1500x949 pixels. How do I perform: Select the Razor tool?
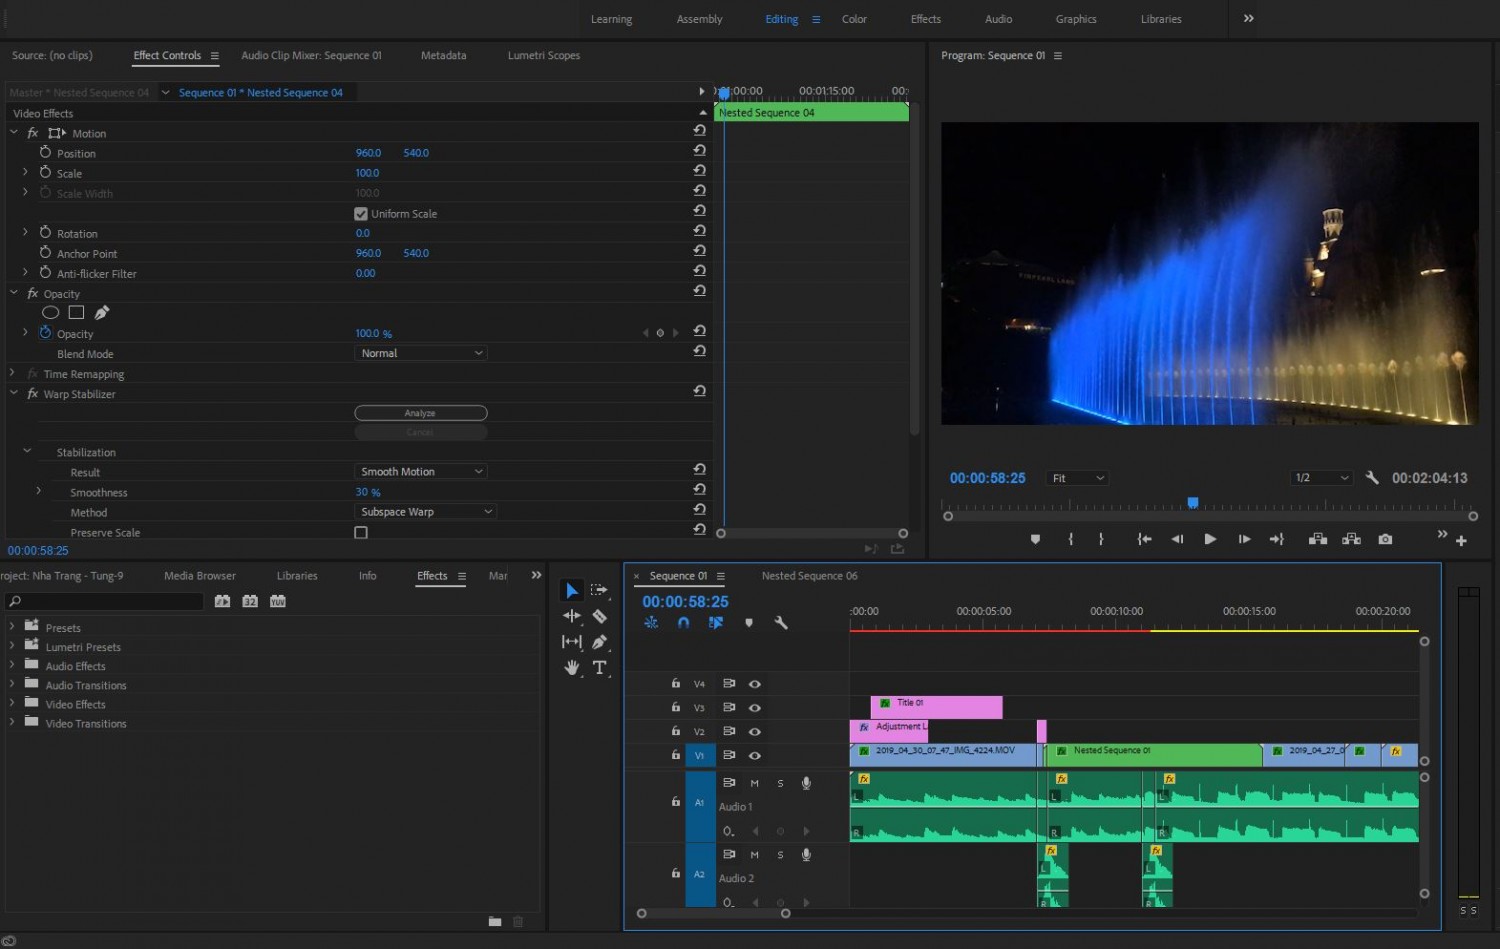coord(599,616)
